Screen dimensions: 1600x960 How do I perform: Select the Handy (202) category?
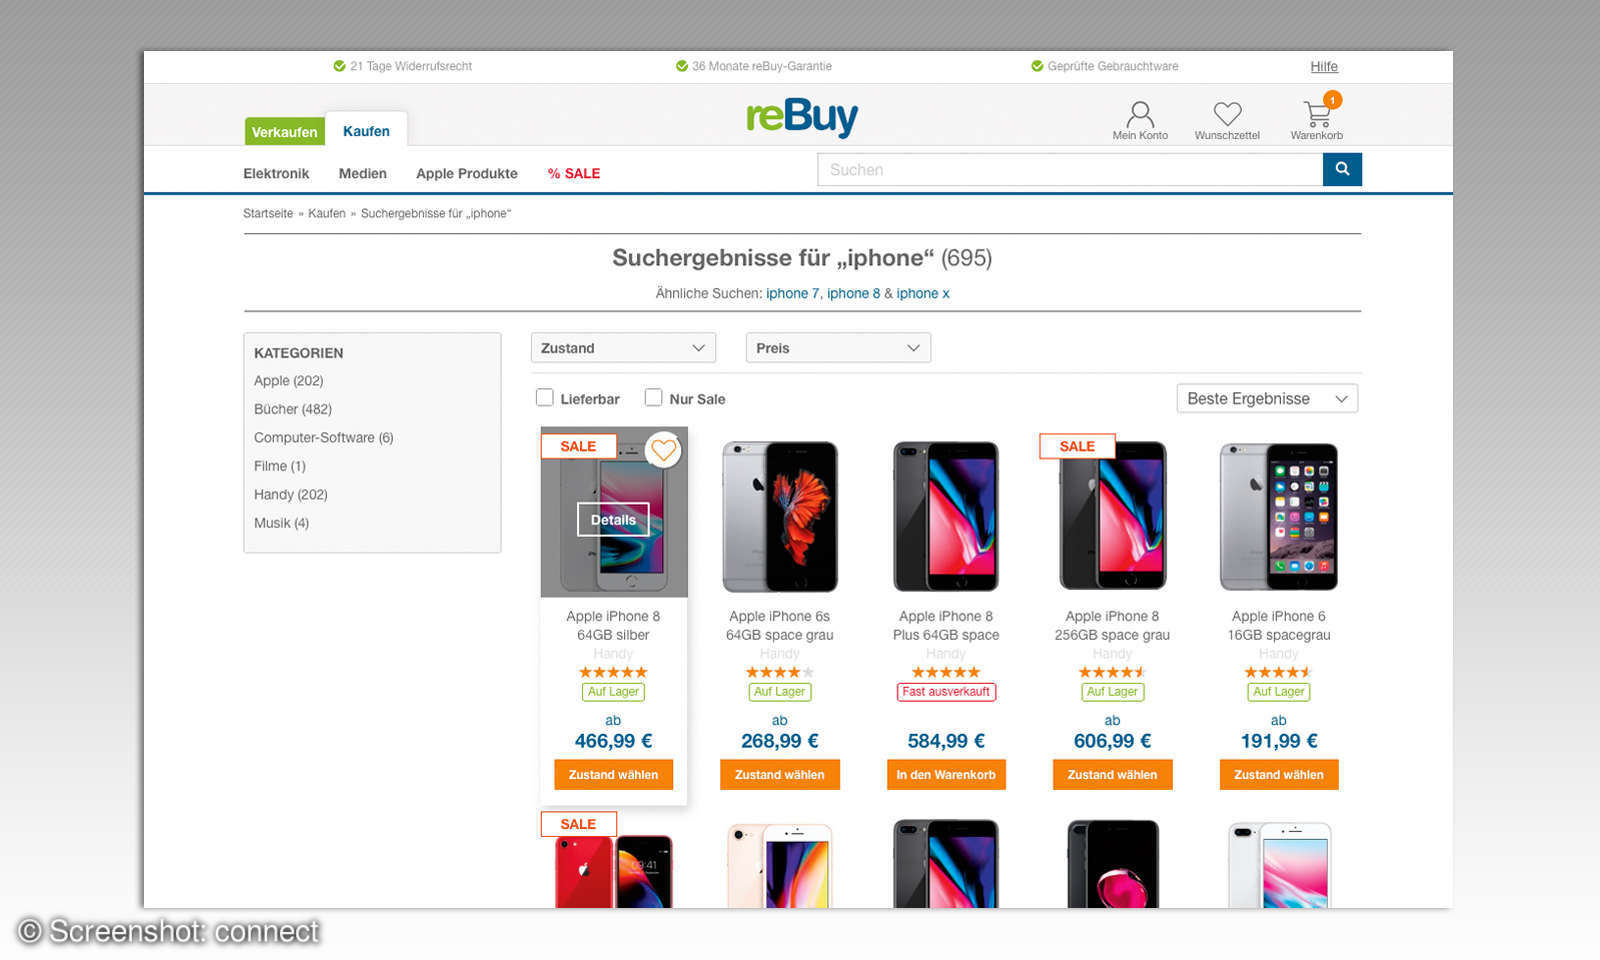[291, 495]
